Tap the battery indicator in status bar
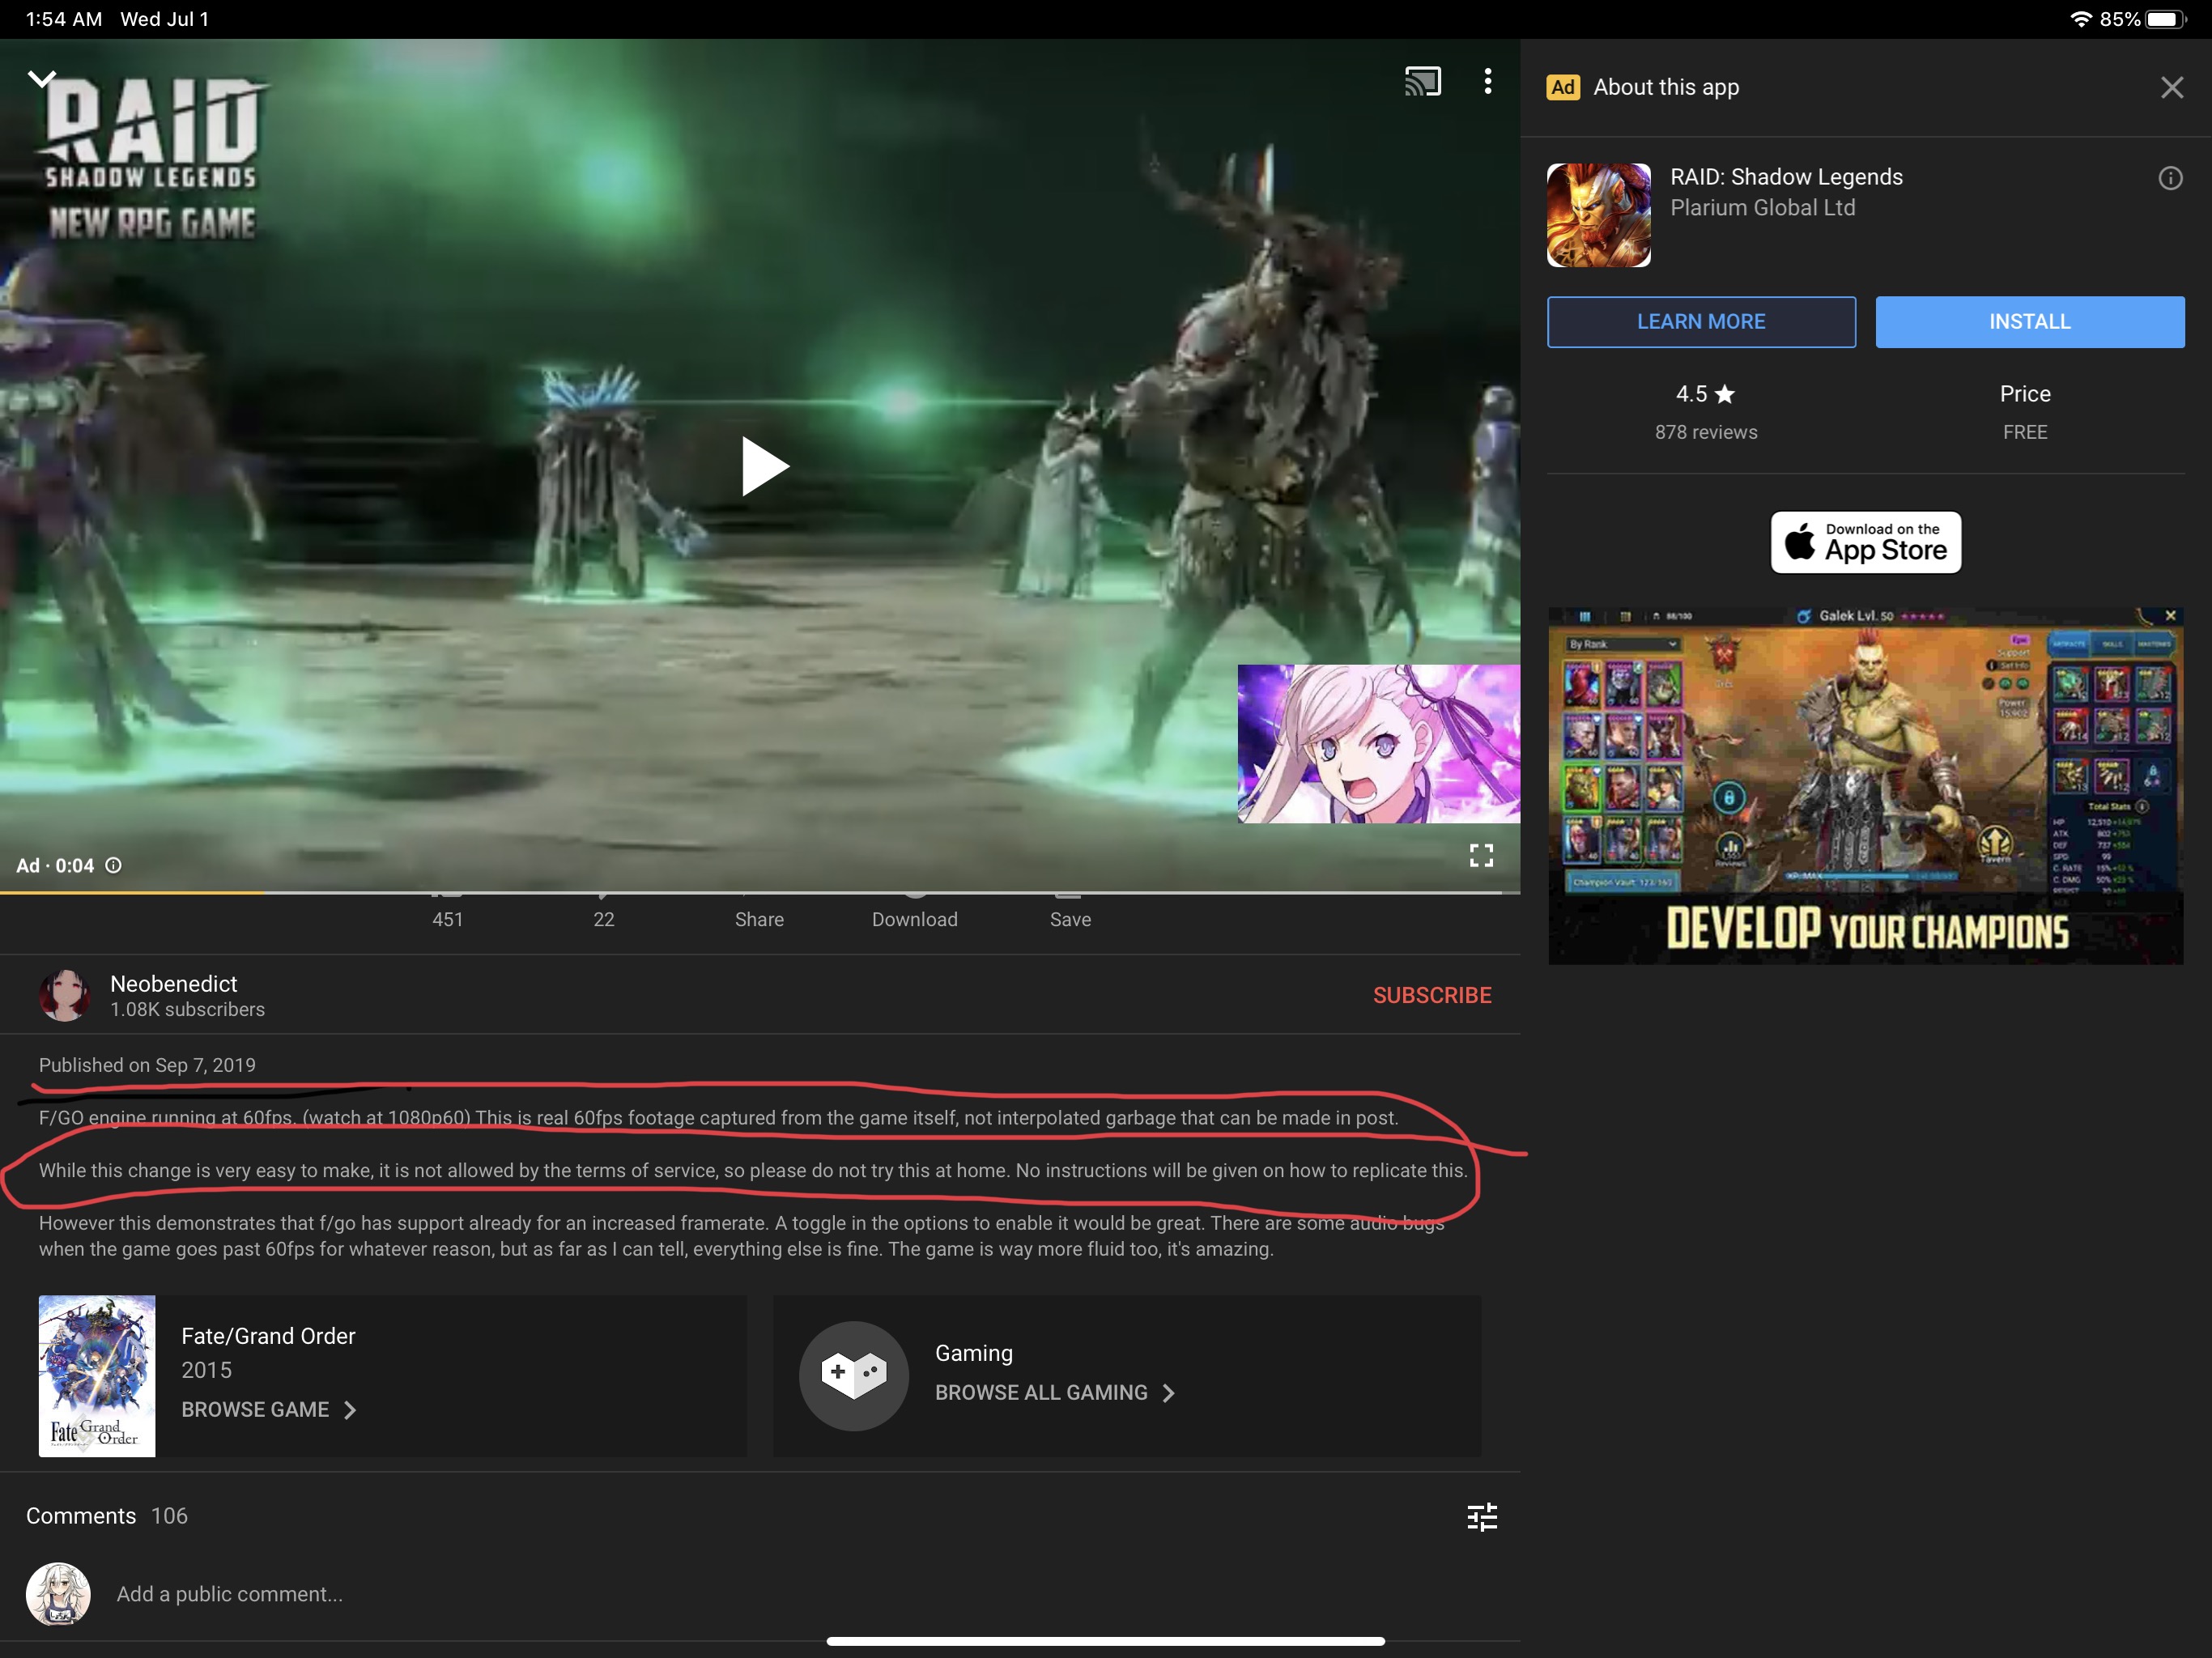This screenshot has height=1658, width=2212. 2166,19
